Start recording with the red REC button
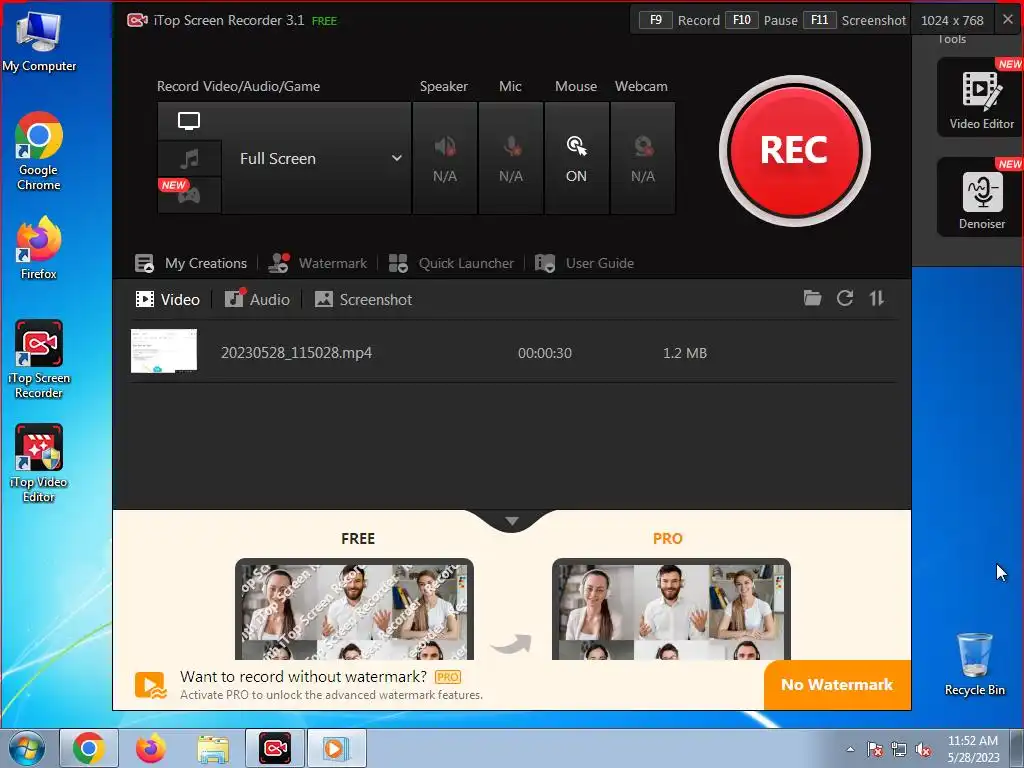This screenshot has height=768, width=1024. 794,151
